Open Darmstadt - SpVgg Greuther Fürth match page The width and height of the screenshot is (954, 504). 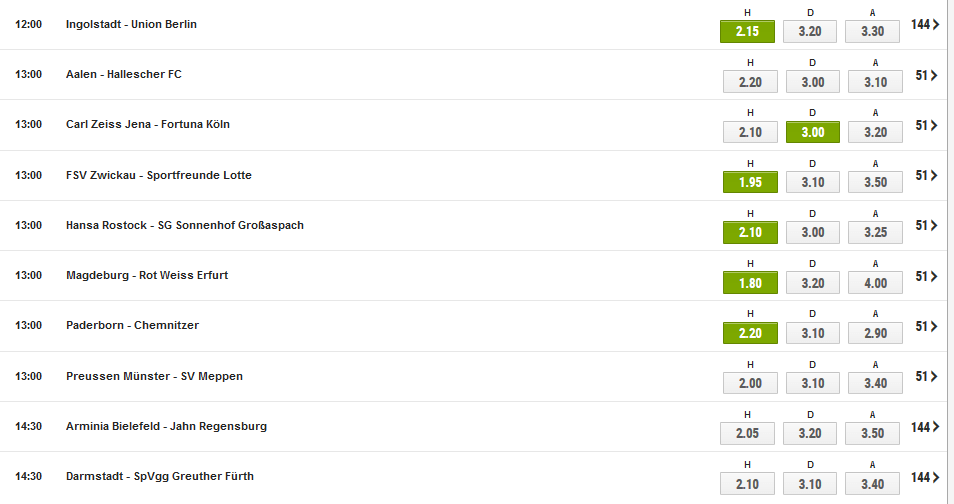tap(159, 476)
